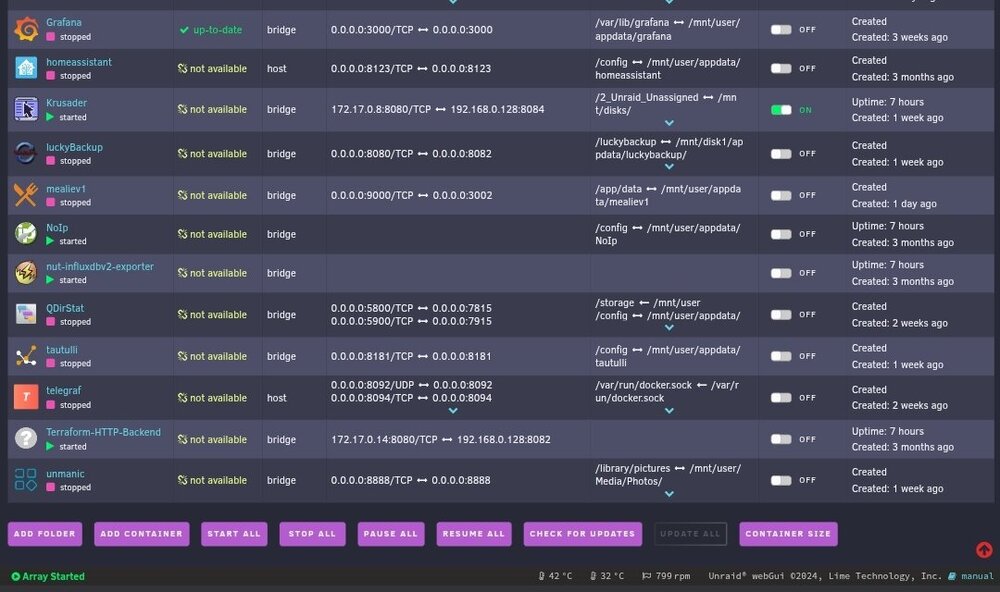The image size is (1000, 592).
Task: Open the manual link in footer
Action: coord(977,576)
